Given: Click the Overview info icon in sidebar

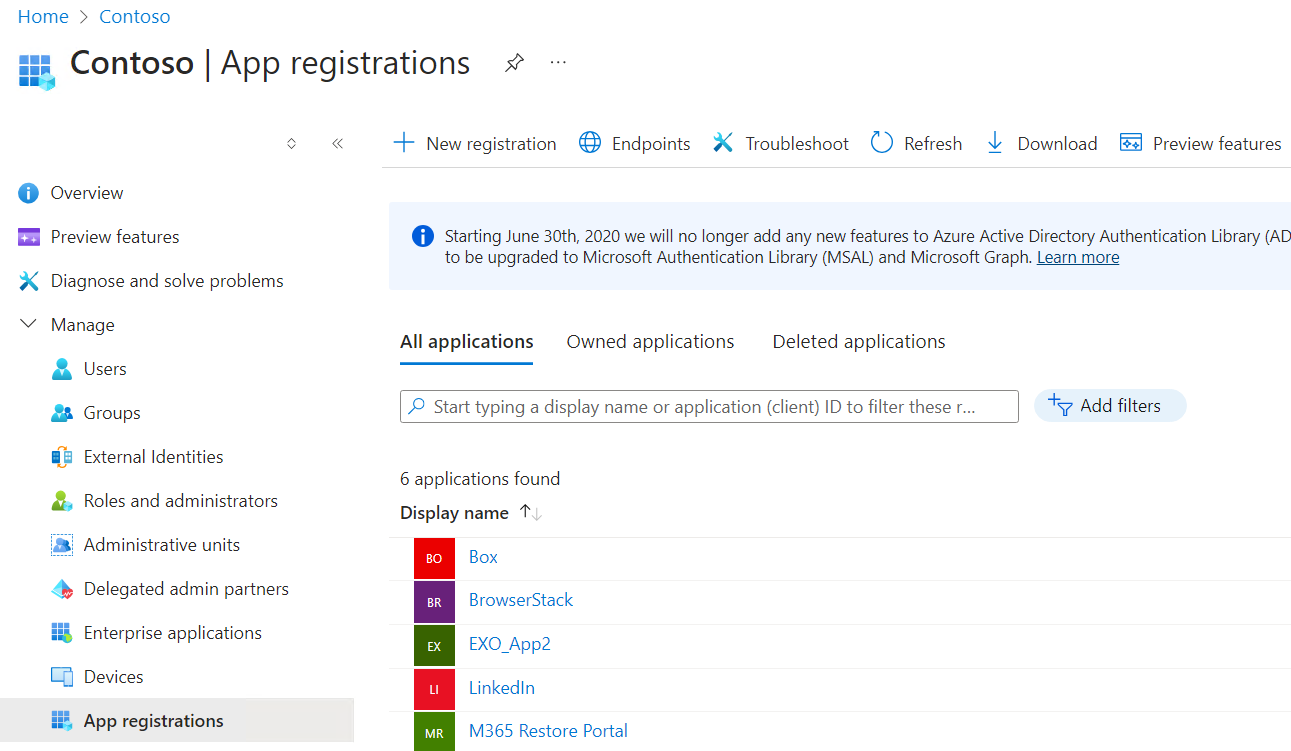Looking at the screenshot, I should (x=29, y=193).
